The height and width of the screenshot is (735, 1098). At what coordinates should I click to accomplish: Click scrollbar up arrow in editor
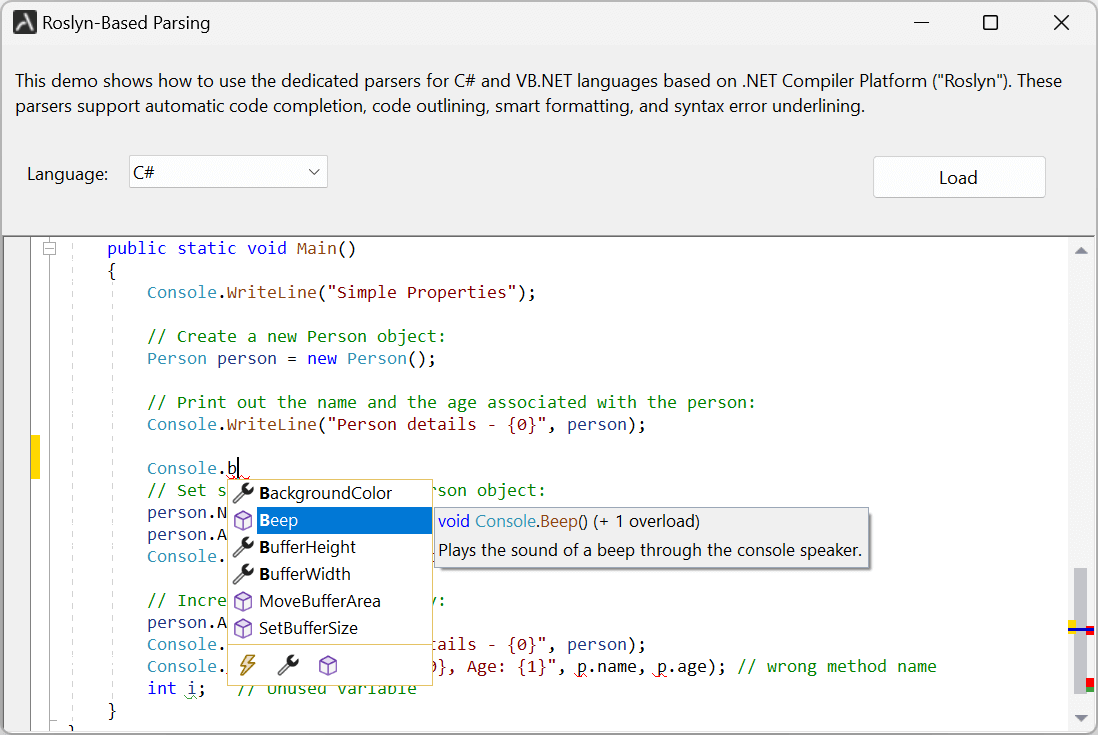pyautogui.click(x=1081, y=251)
